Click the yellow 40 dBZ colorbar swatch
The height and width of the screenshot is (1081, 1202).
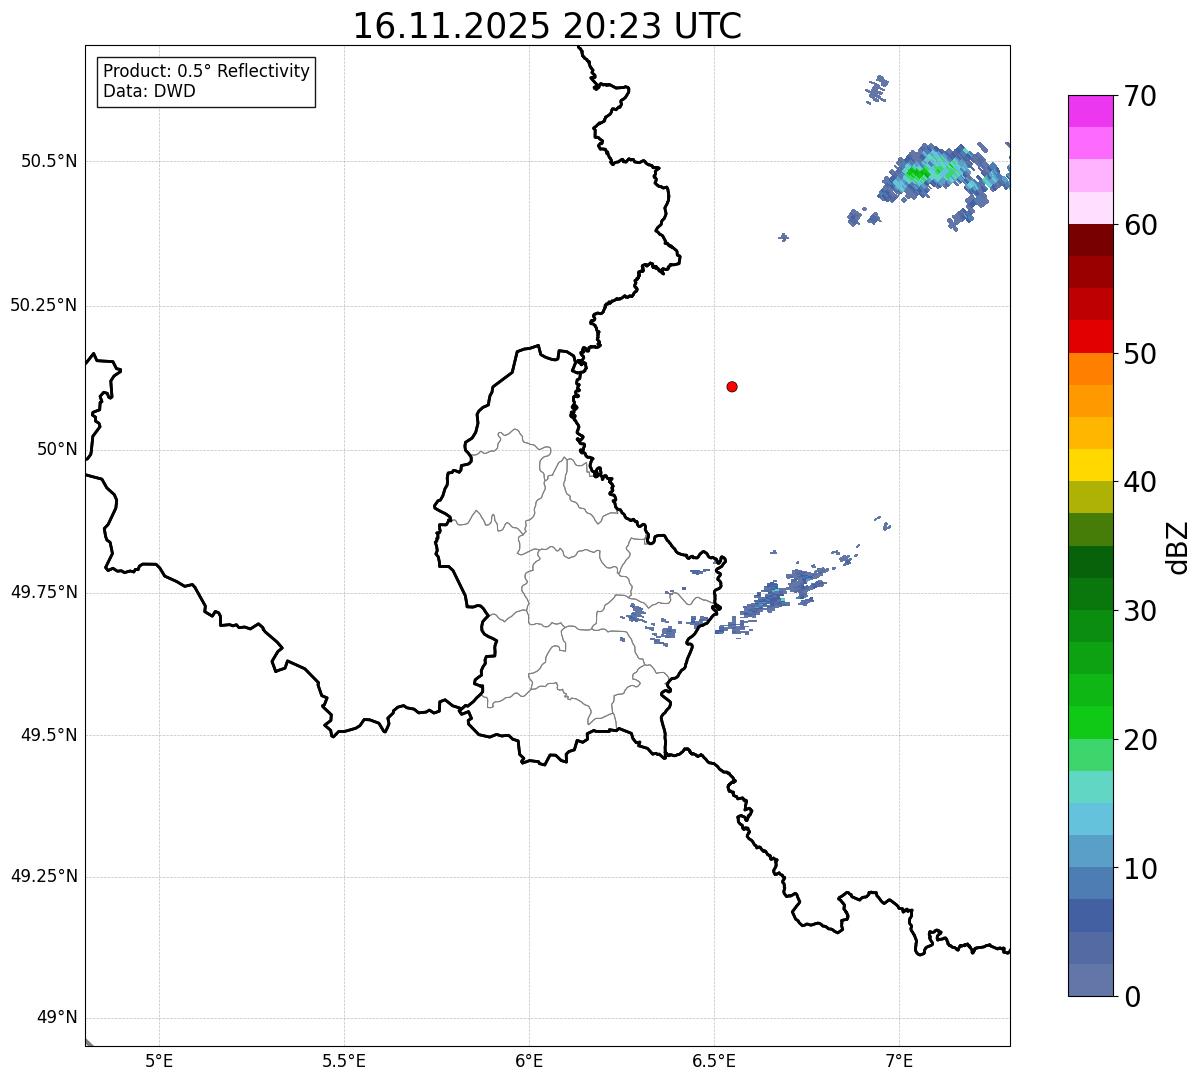[x=1091, y=465]
